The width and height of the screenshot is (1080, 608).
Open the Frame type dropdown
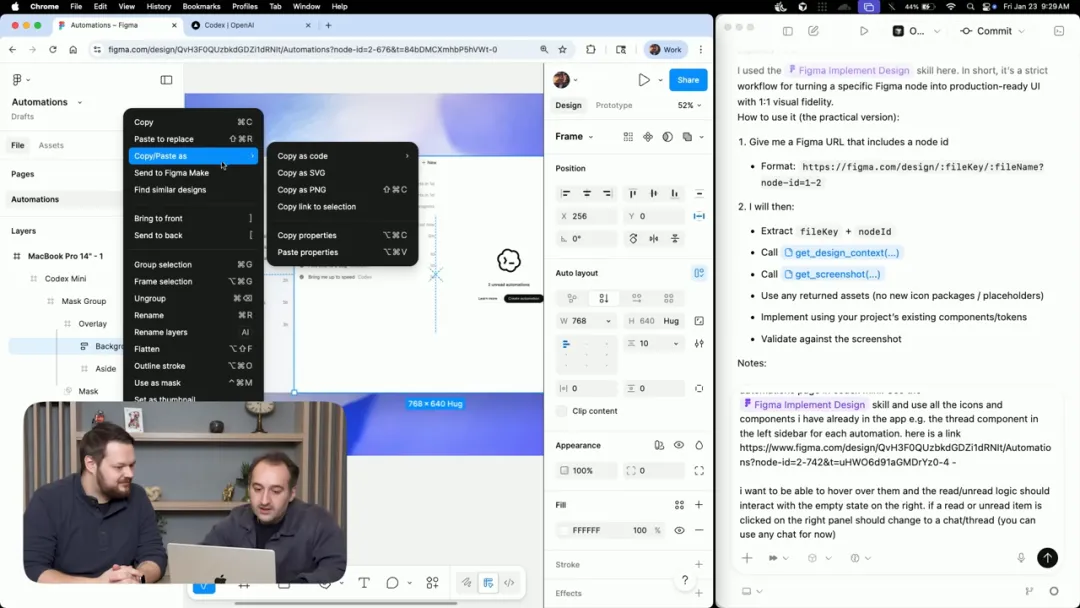click(x=574, y=137)
